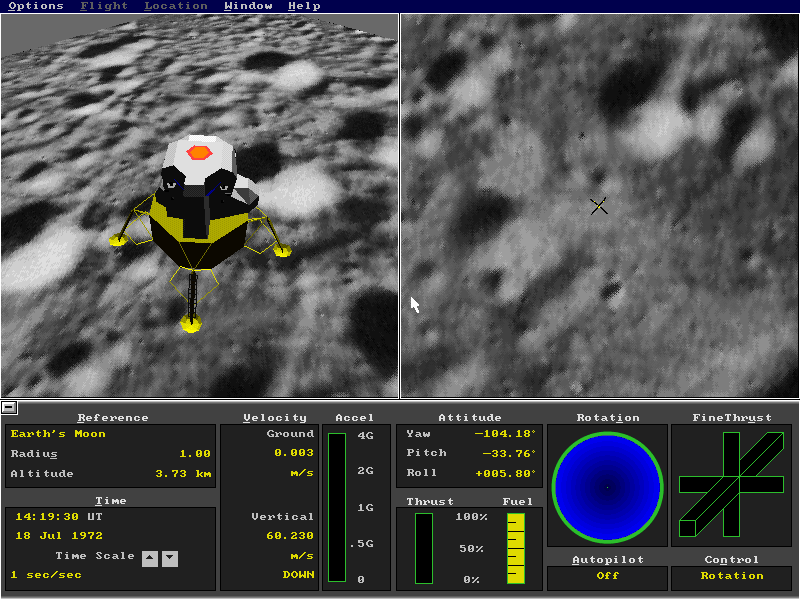
Task: Click the Vertical velocity value 60.230
Action: (290, 536)
